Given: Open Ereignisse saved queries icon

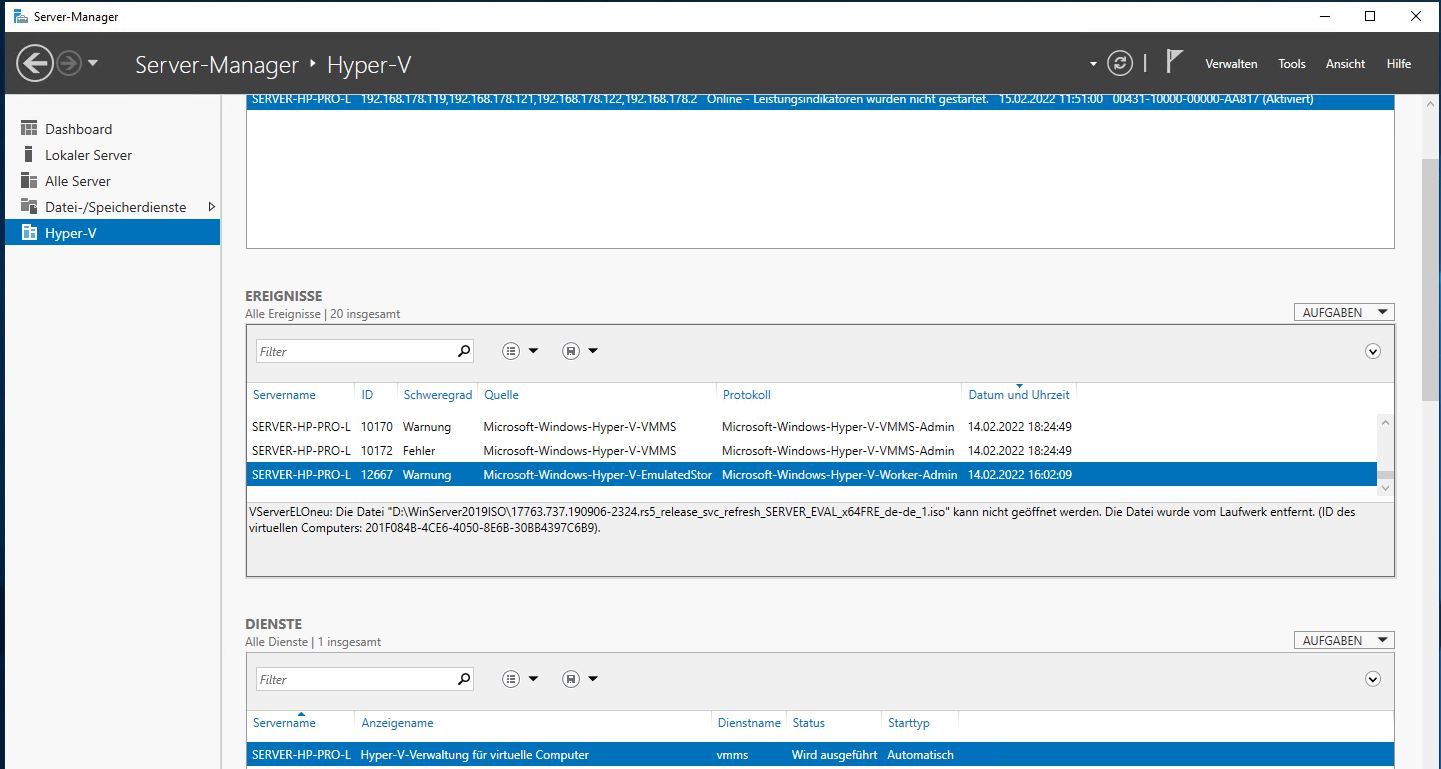Looking at the screenshot, I should click(x=571, y=351).
